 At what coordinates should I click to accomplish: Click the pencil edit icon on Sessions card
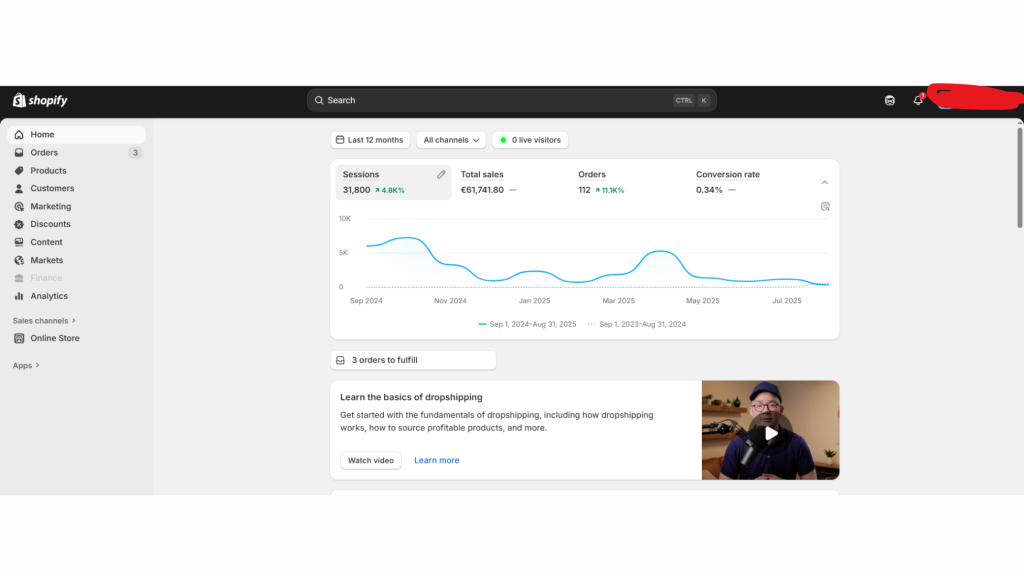441,175
